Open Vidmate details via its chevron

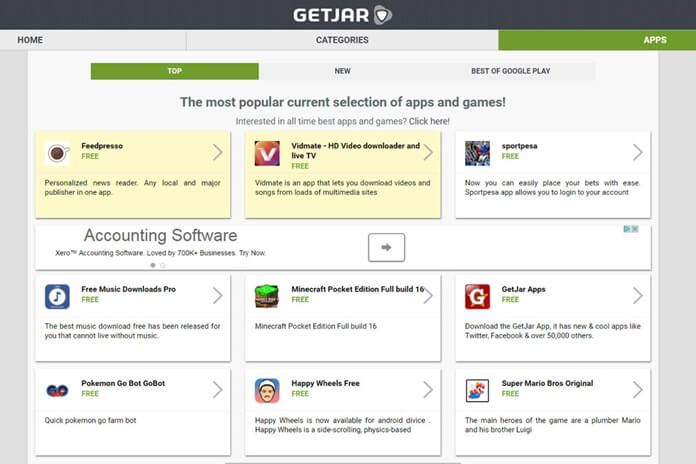[427, 152]
